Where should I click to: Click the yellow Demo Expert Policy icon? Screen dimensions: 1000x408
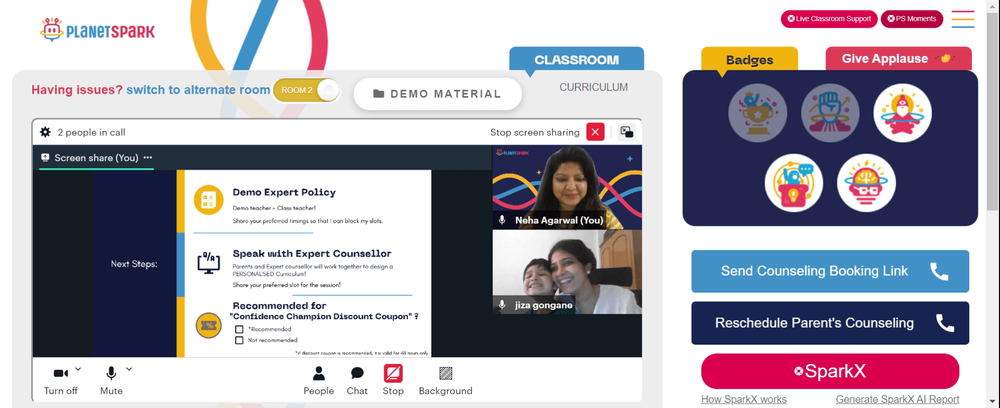(x=209, y=200)
